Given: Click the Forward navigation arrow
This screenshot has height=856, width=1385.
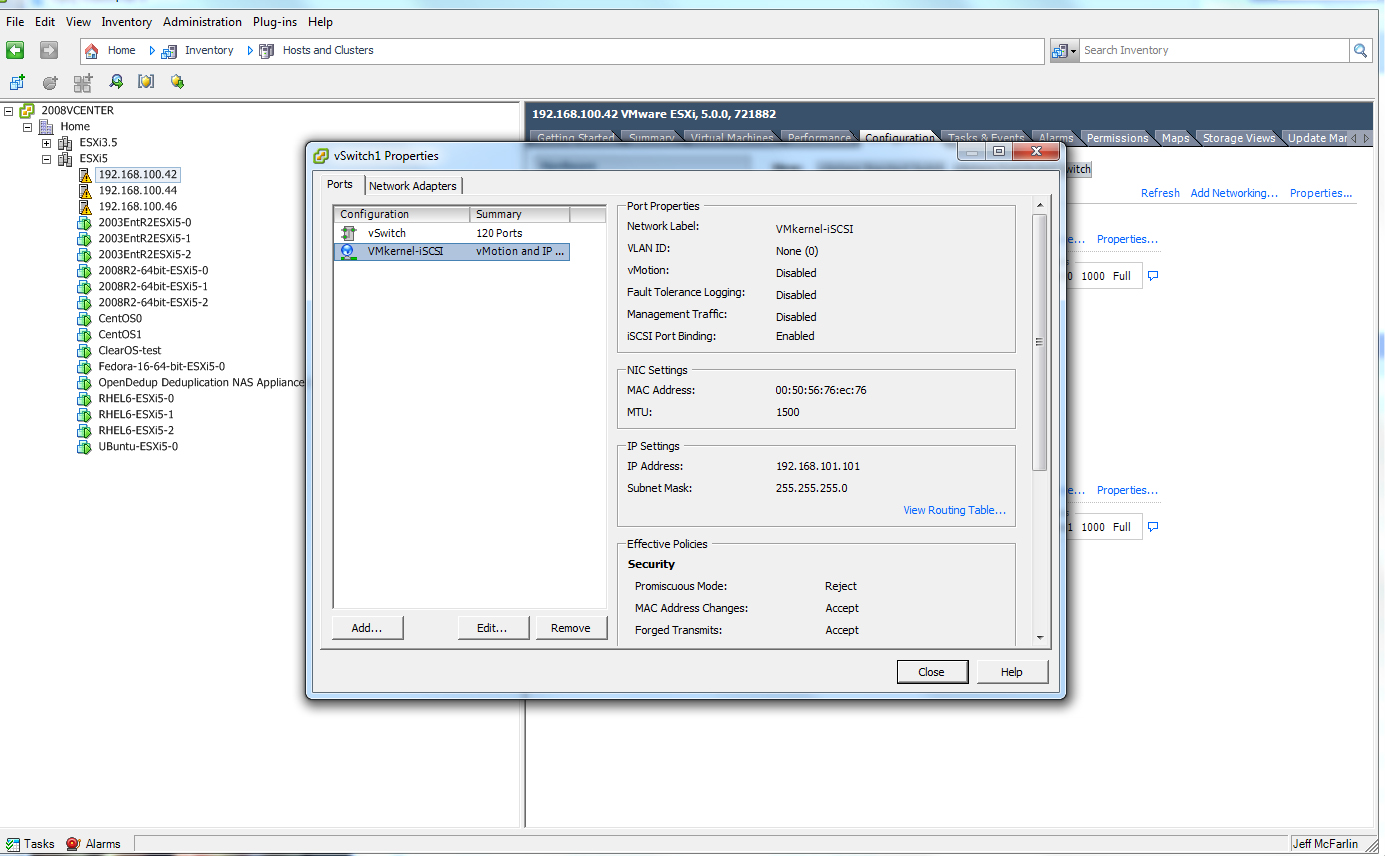Looking at the screenshot, I should [48, 50].
